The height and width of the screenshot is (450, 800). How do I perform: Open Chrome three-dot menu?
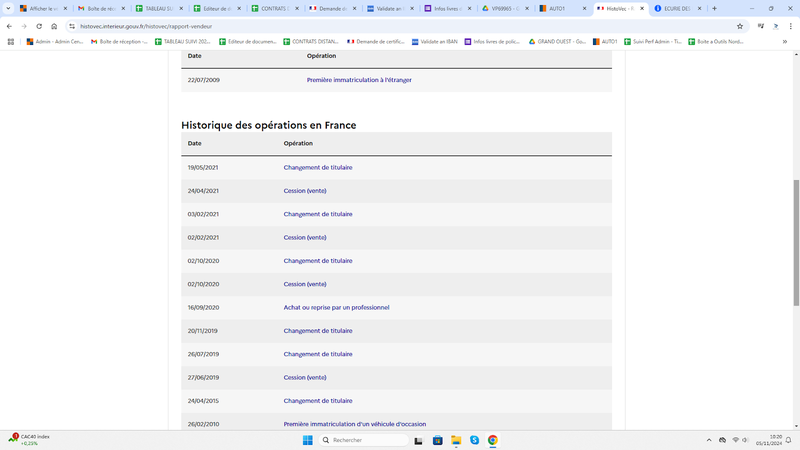coord(790,26)
